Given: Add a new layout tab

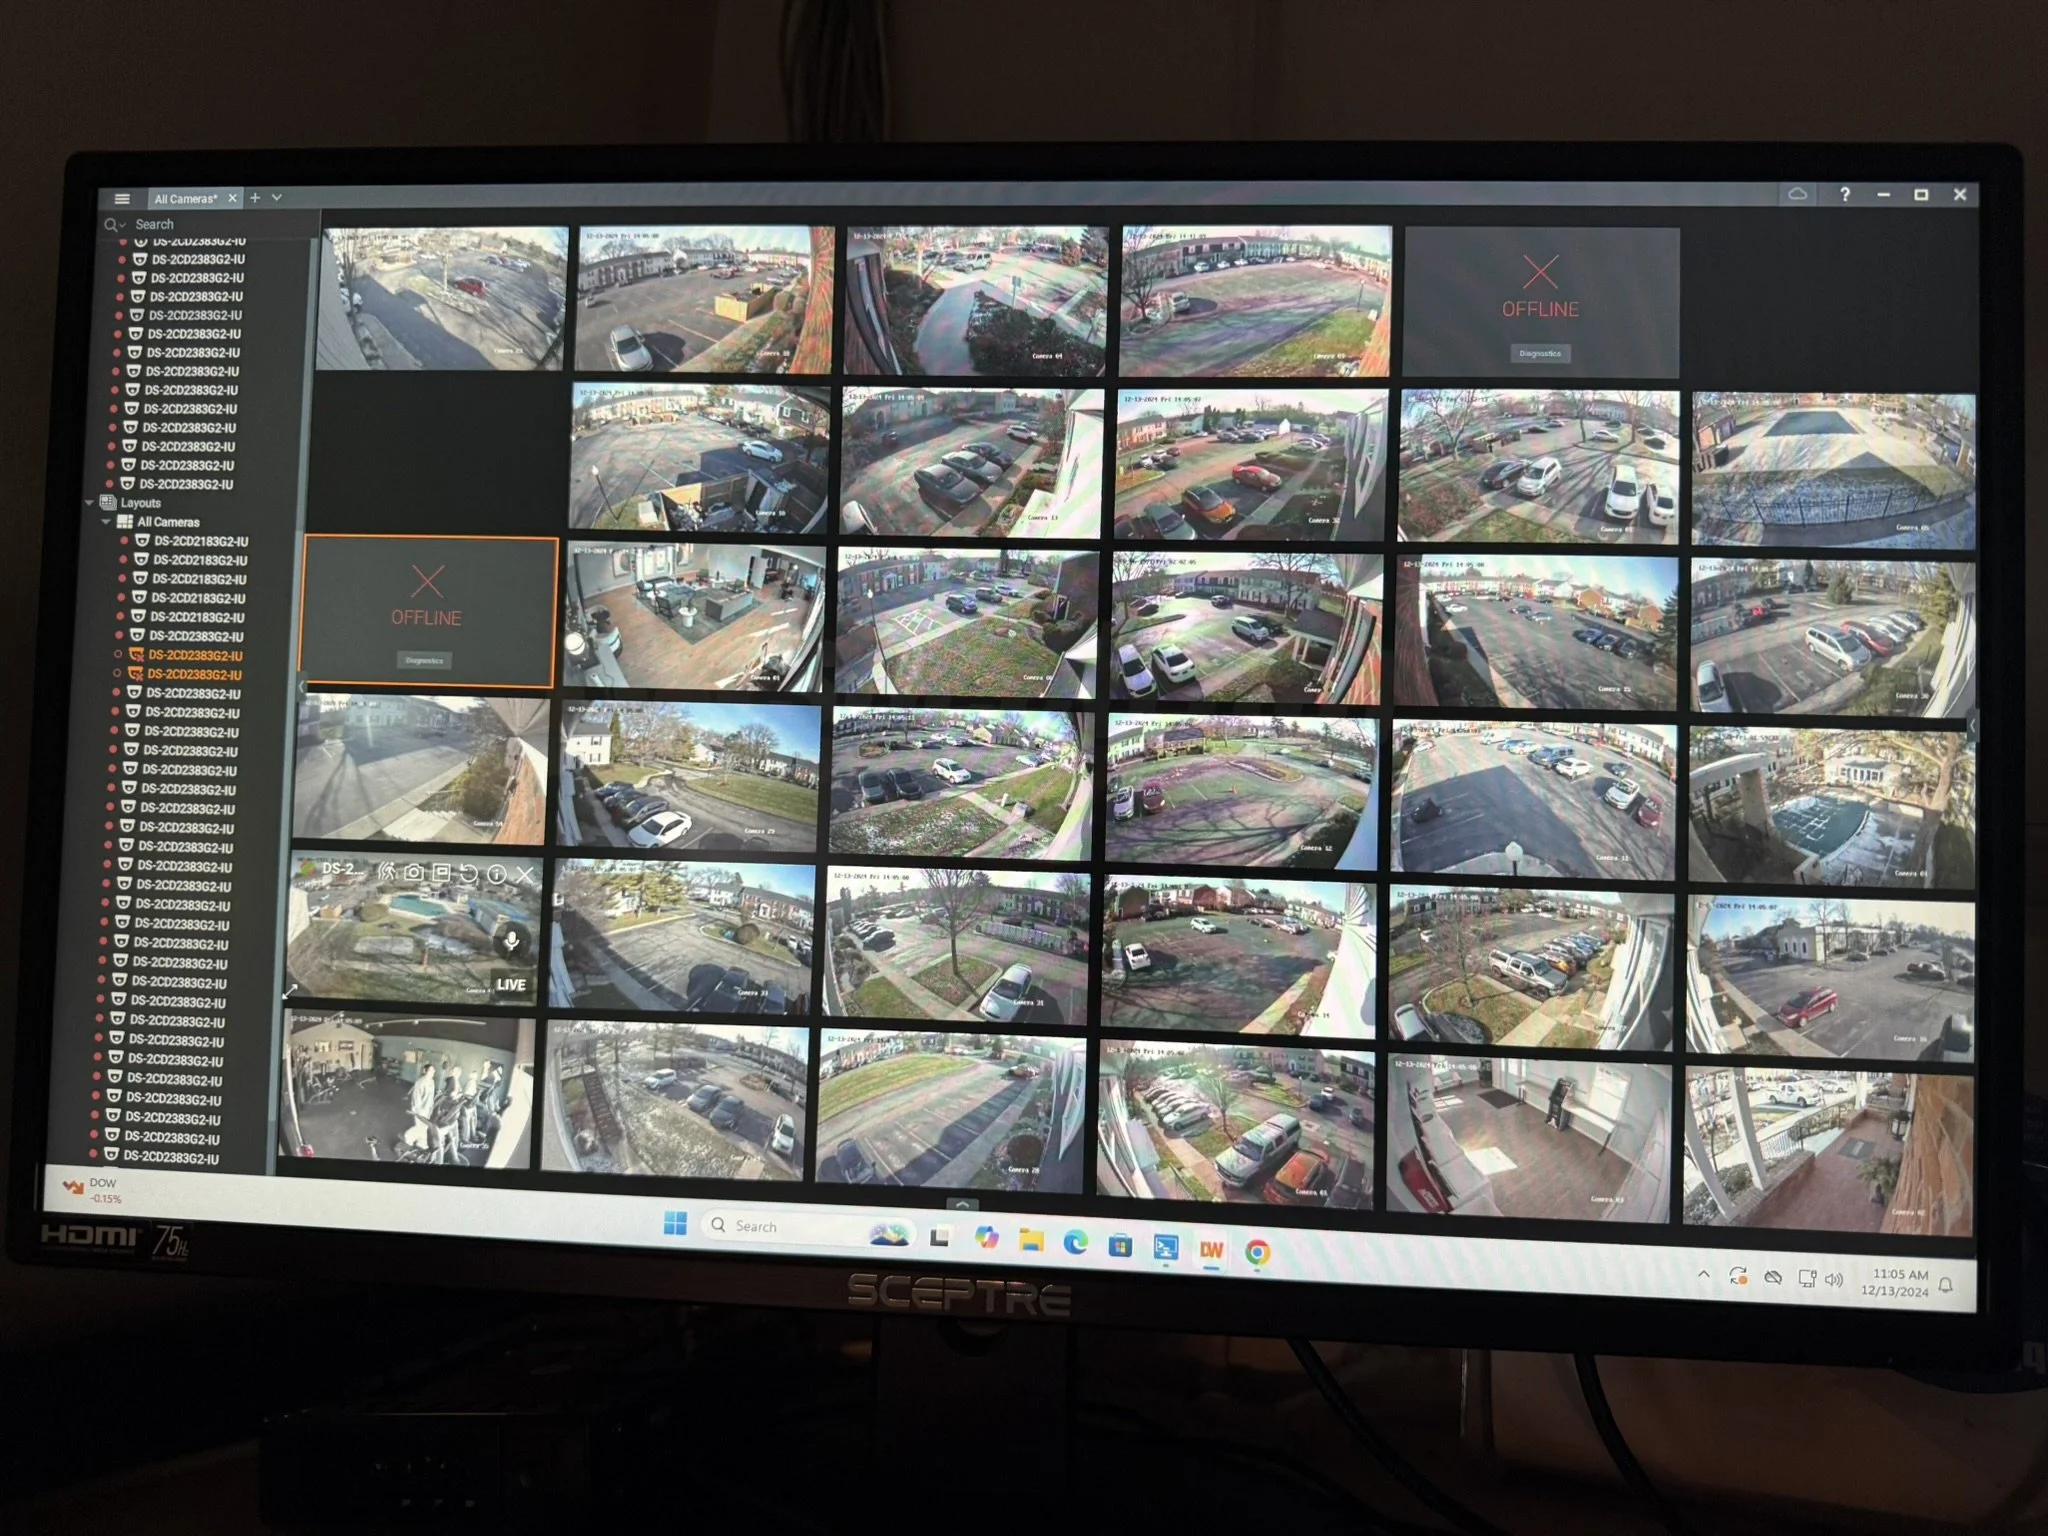Looking at the screenshot, I should point(255,198).
